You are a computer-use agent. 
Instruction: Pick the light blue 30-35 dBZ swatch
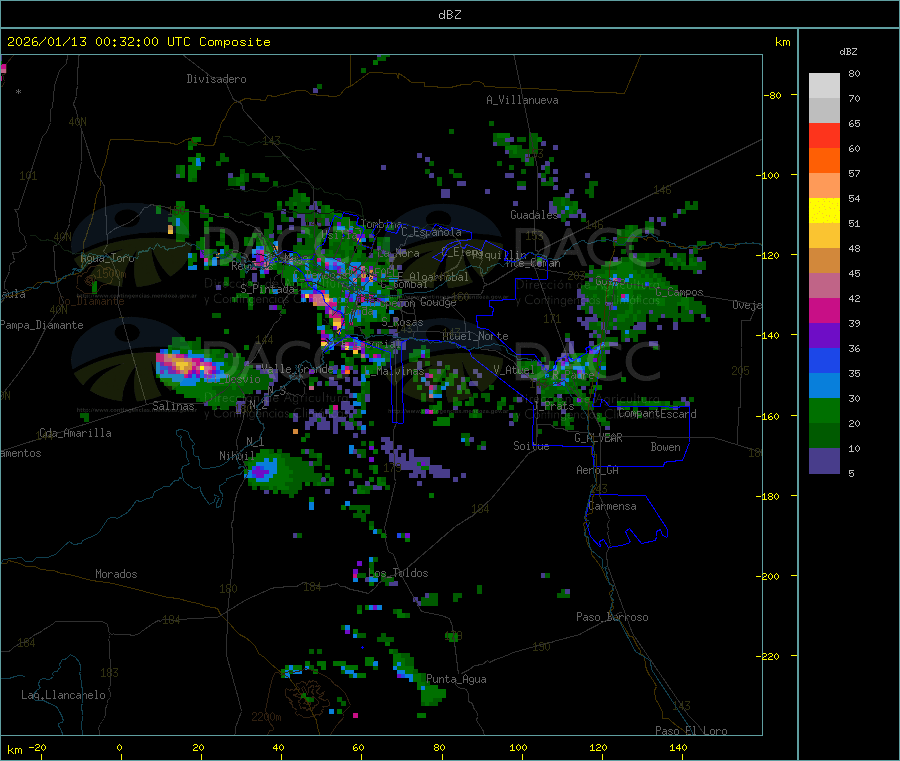coord(824,386)
